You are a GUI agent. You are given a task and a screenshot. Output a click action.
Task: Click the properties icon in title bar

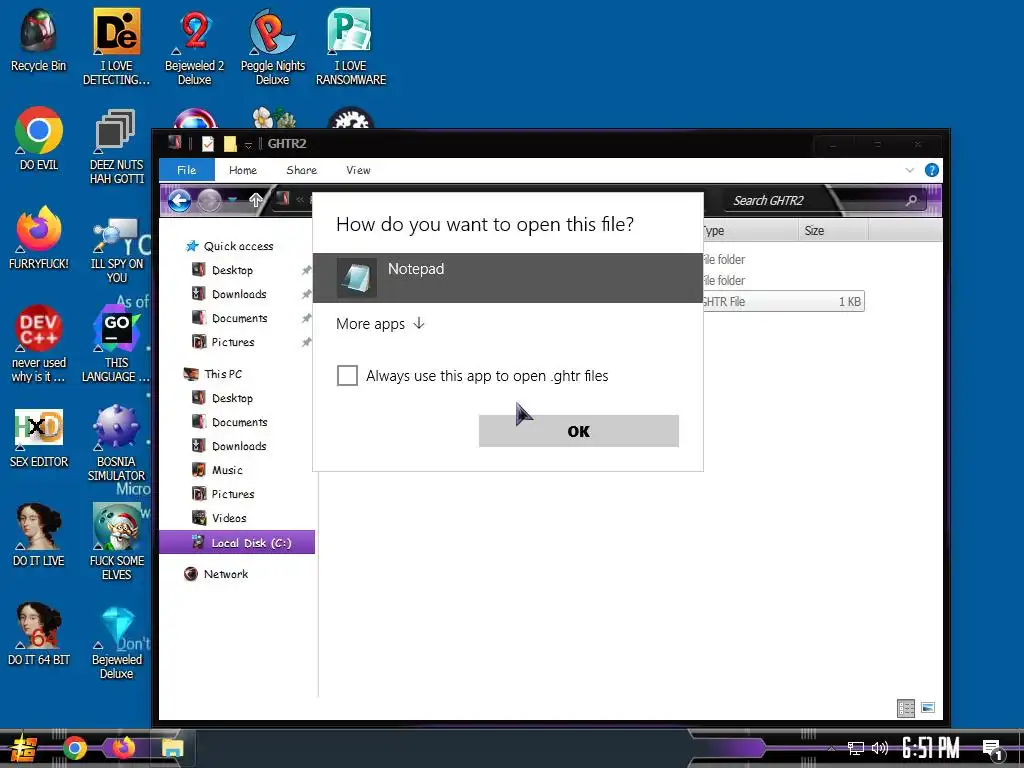(208, 144)
